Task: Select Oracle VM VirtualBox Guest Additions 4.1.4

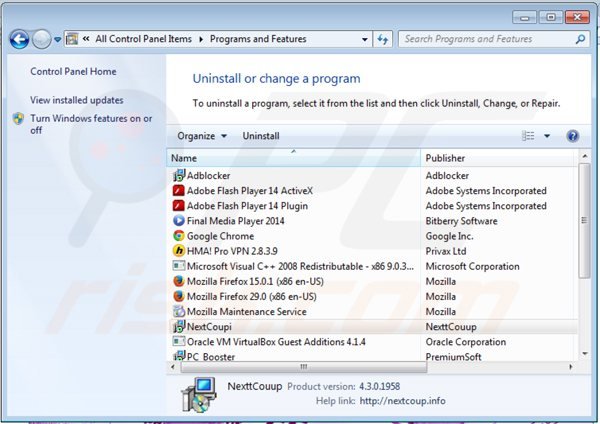Action: (276, 341)
